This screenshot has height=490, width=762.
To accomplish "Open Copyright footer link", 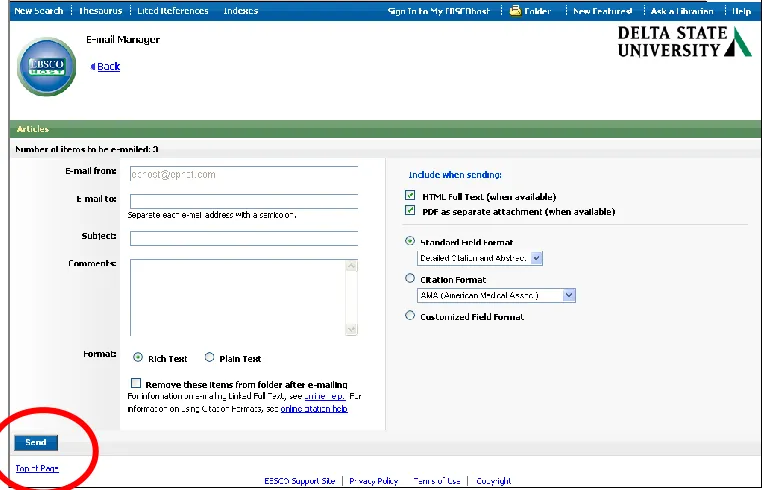I will tap(494, 481).
